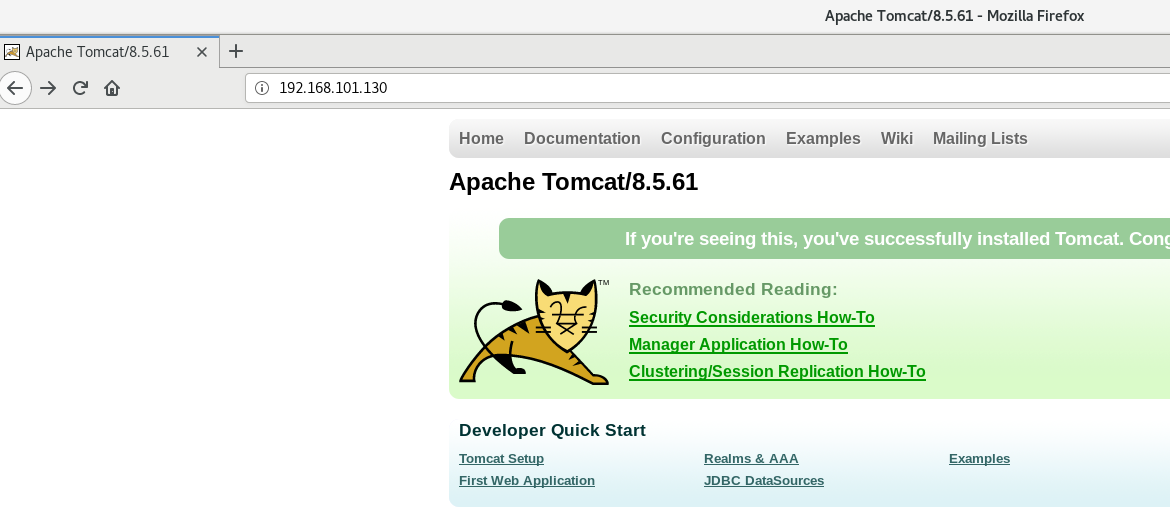Open the Home navigation item
Image resolution: width=1170 pixels, height=512 pixels.
pos(481,139)
